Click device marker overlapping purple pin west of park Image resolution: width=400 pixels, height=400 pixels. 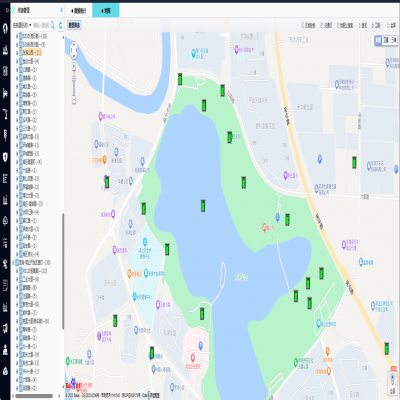pos(107,182)
